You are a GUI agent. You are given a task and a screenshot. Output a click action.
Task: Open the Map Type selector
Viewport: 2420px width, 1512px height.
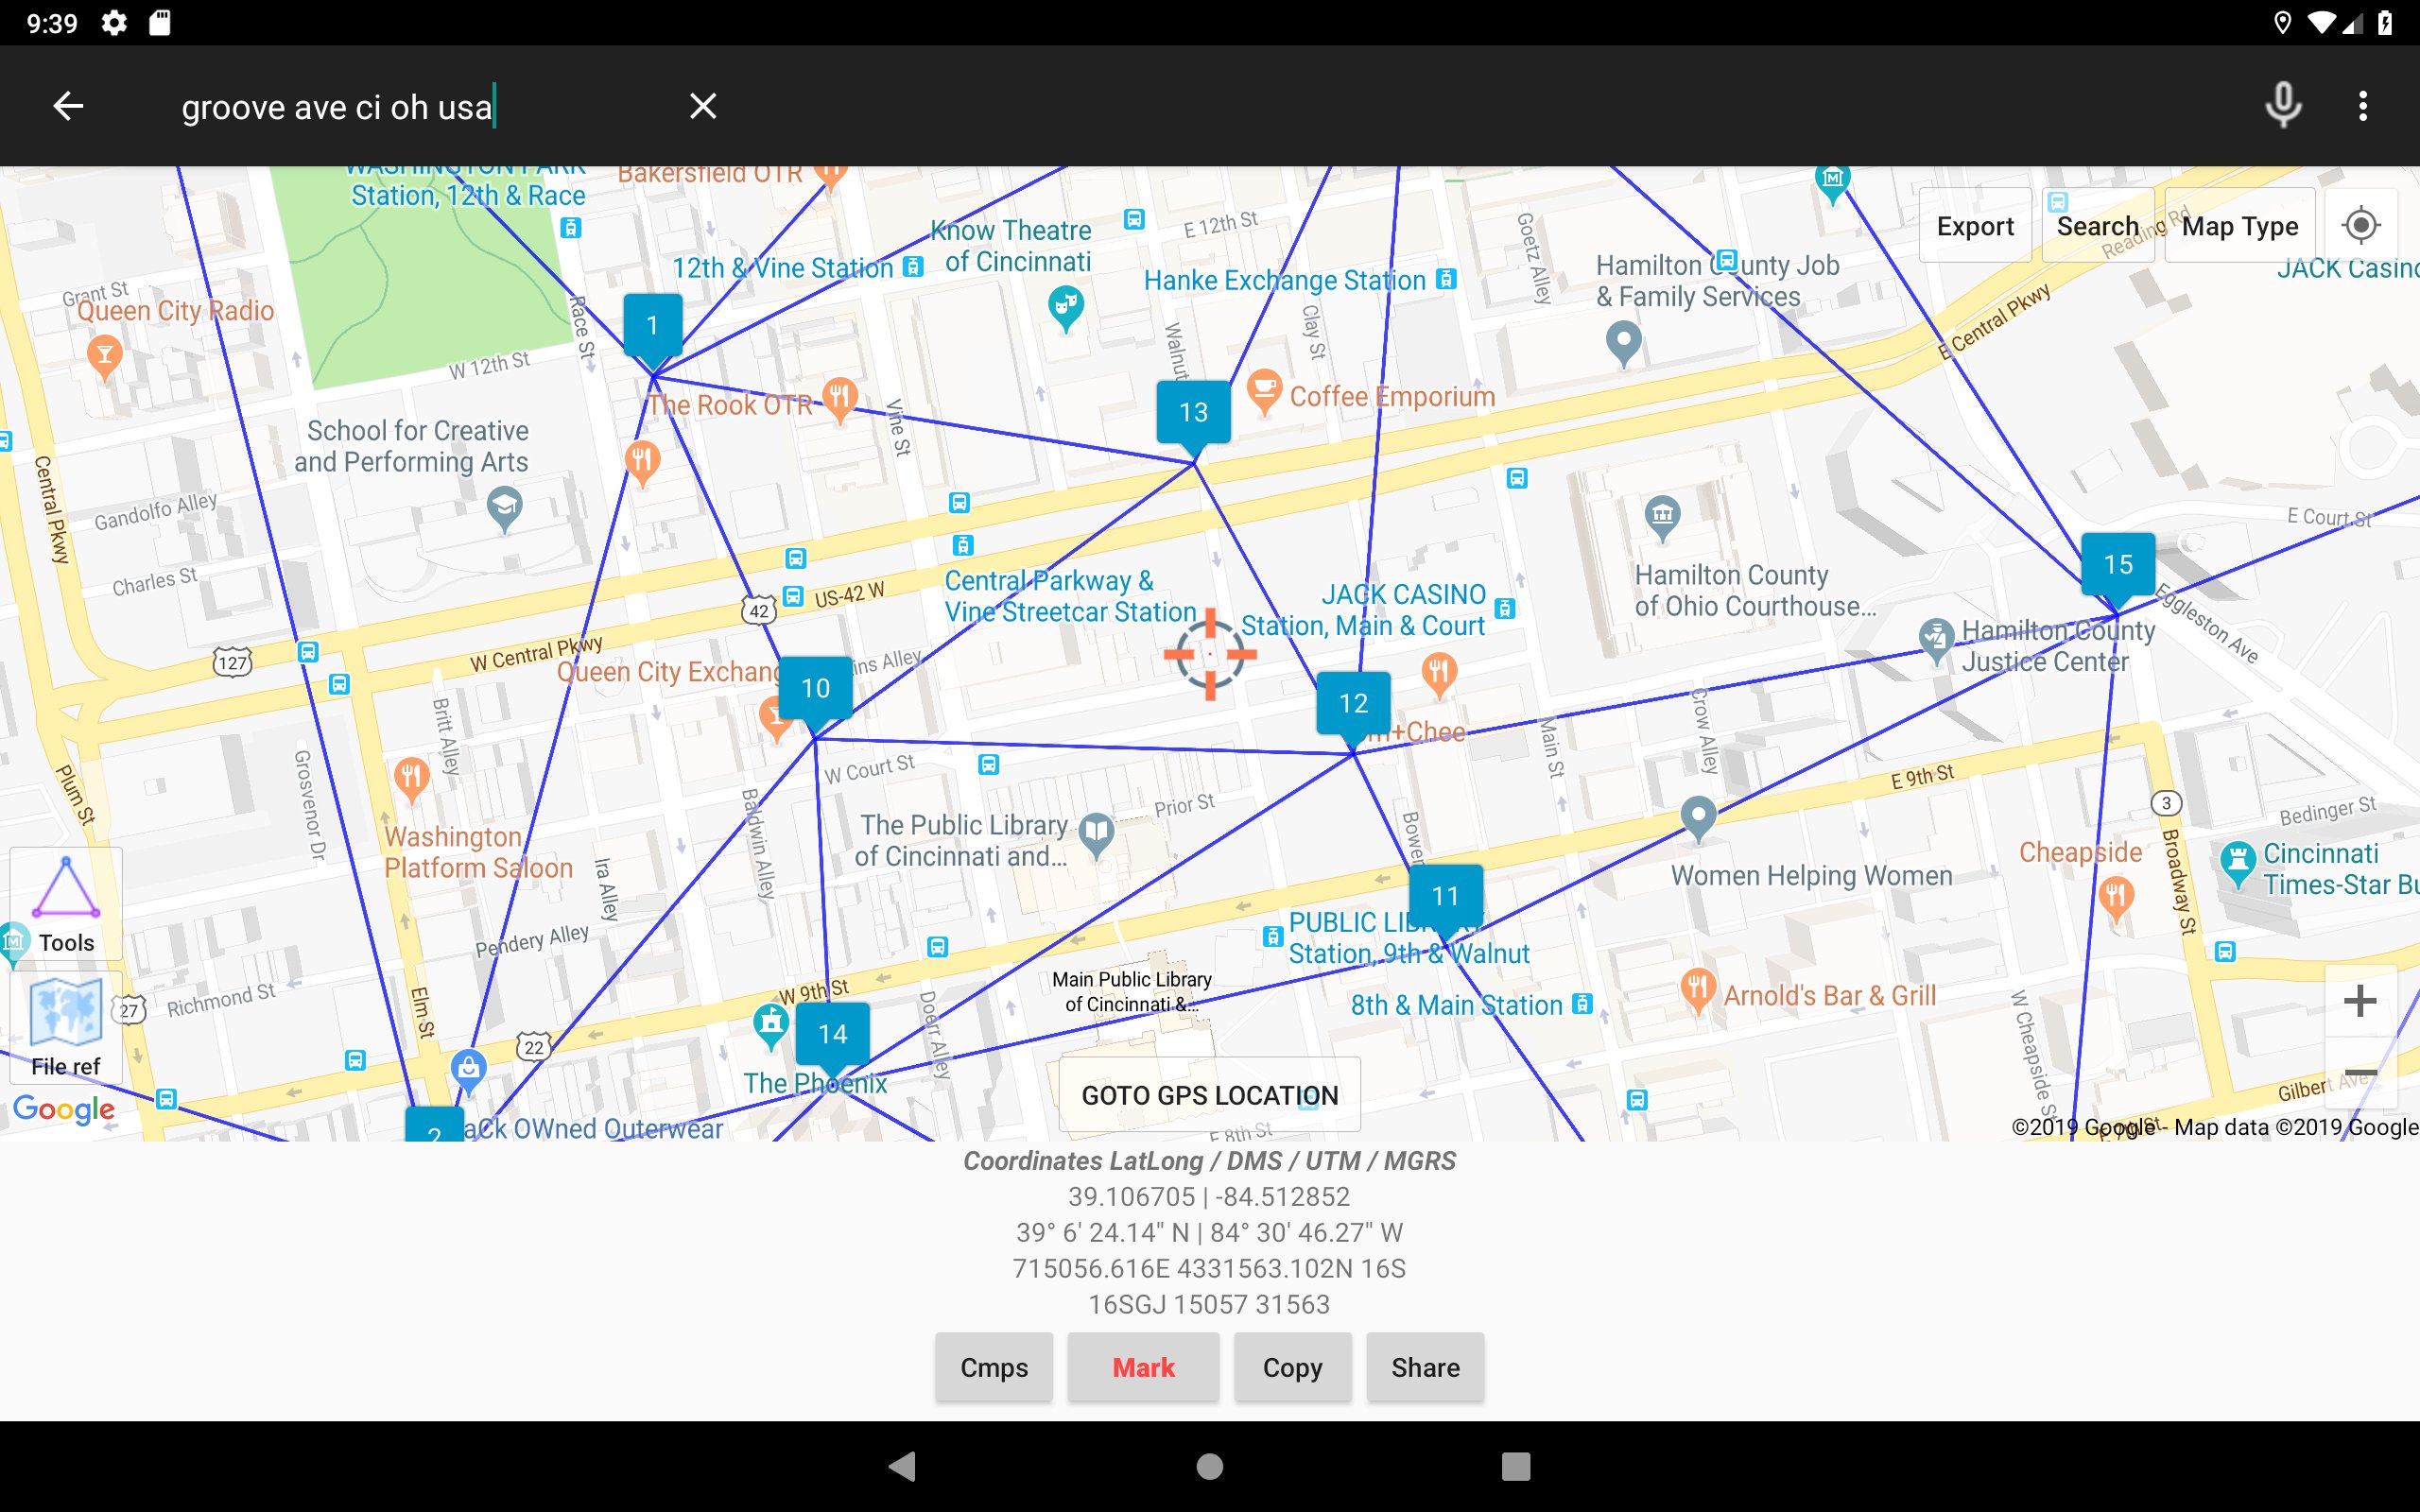pyautogui.click(x=2240, y=225)
